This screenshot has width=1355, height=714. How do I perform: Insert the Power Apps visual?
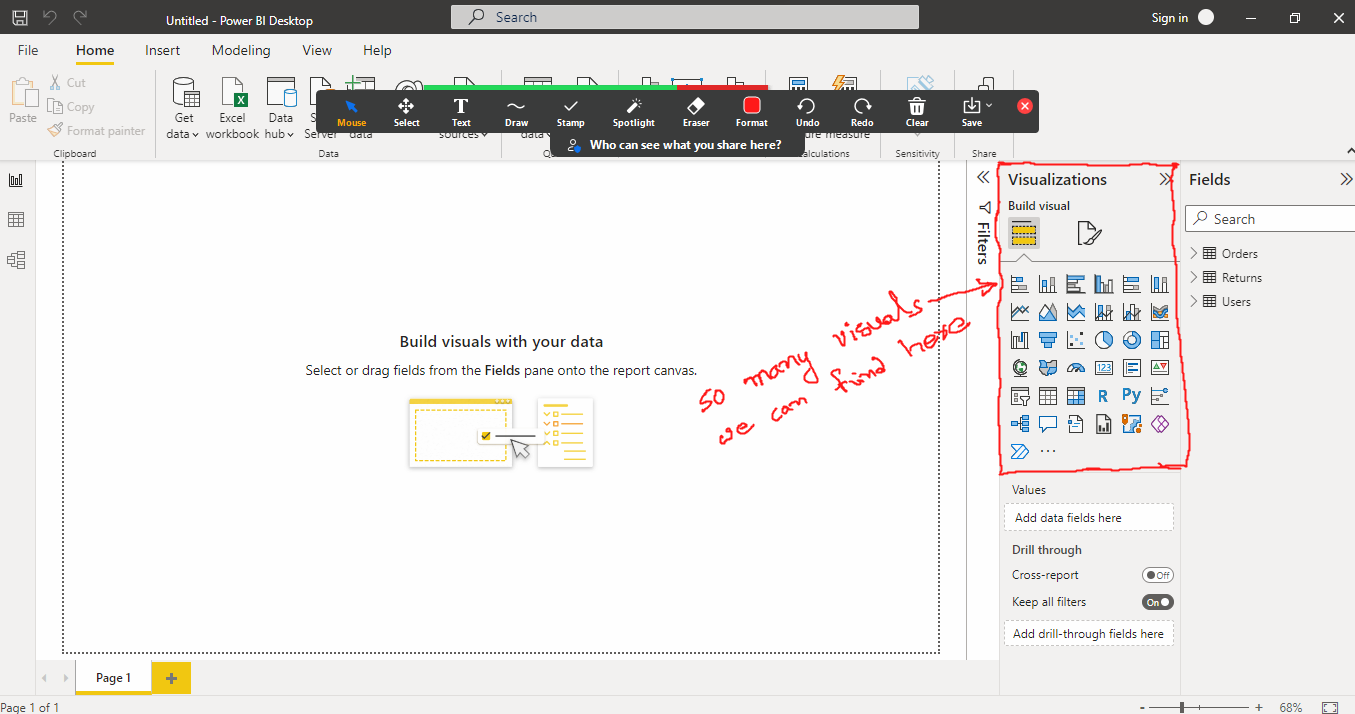point(1159,424)
